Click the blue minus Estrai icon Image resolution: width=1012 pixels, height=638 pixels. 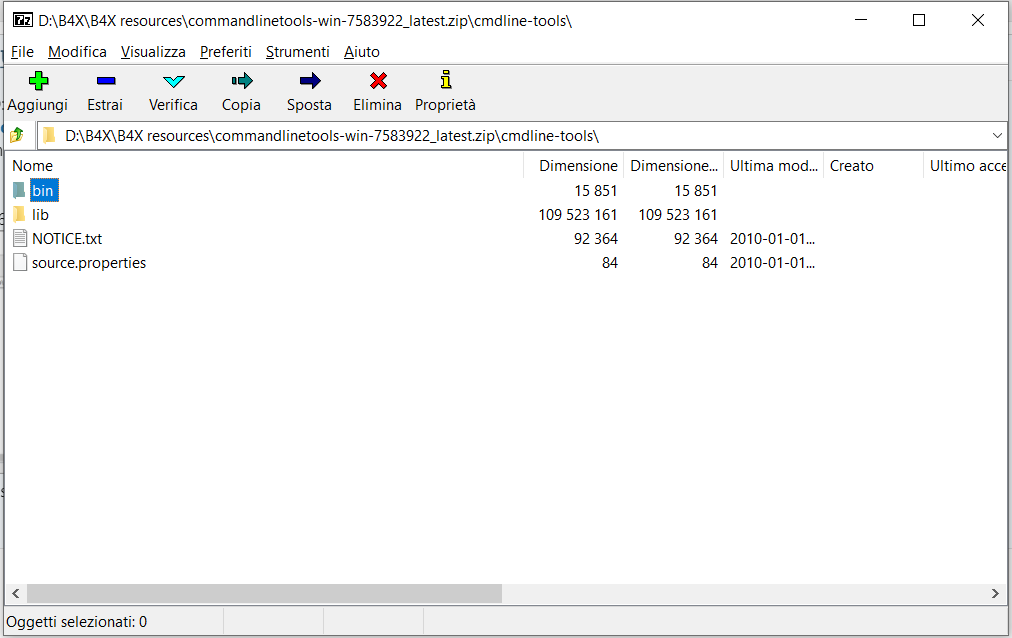(x=106, y=81)
